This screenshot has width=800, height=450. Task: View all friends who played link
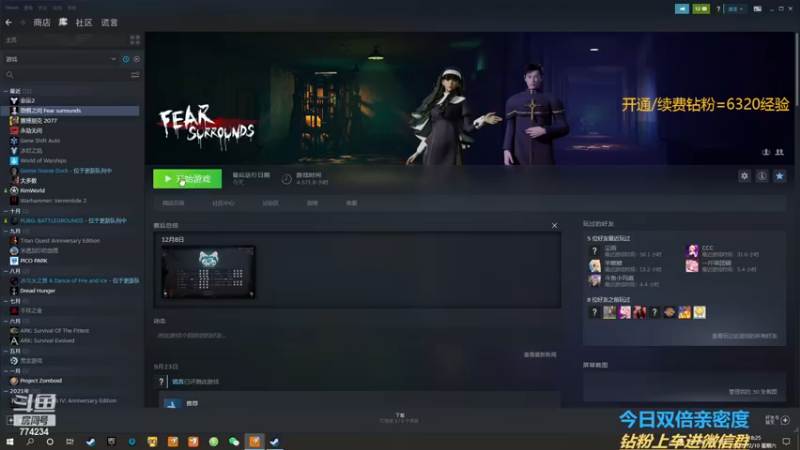coord(744,336)
